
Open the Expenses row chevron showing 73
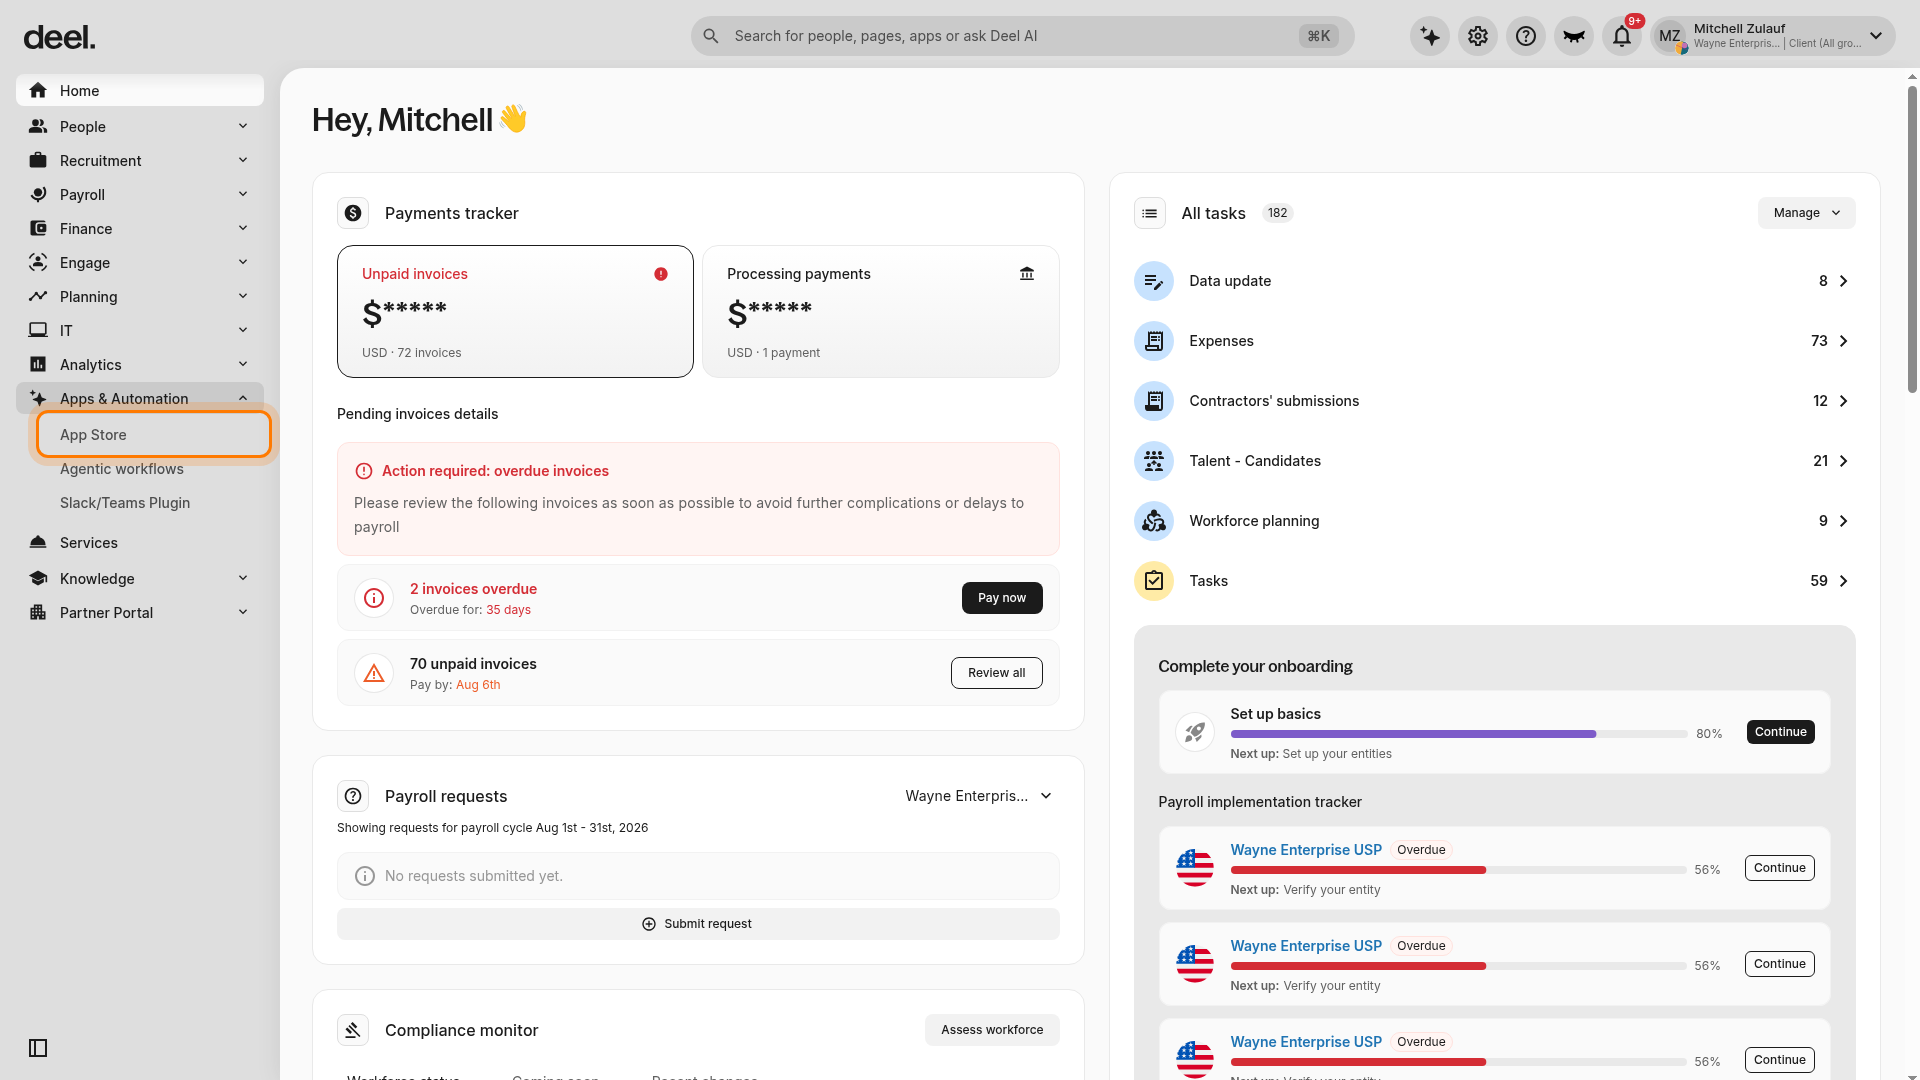click(x=1843, y=341)
